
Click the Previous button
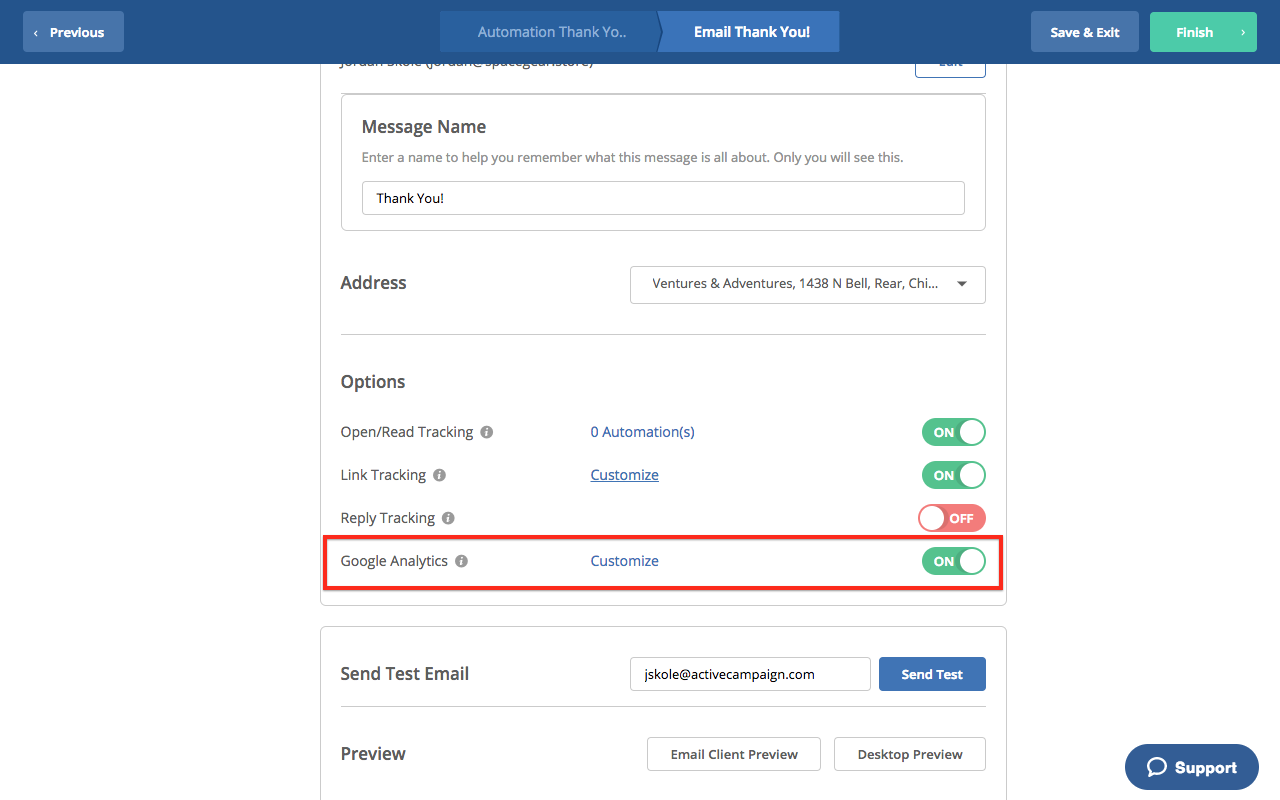(x=73, y=32)
